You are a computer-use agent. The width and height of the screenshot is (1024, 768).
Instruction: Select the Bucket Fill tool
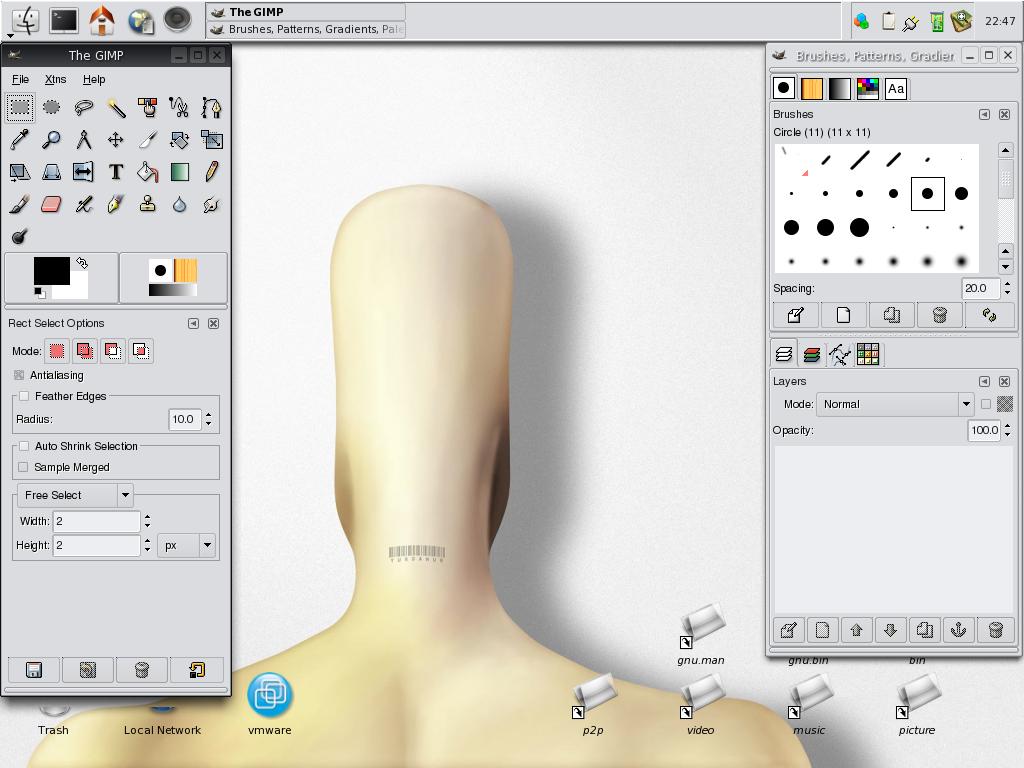coord(148,172)
